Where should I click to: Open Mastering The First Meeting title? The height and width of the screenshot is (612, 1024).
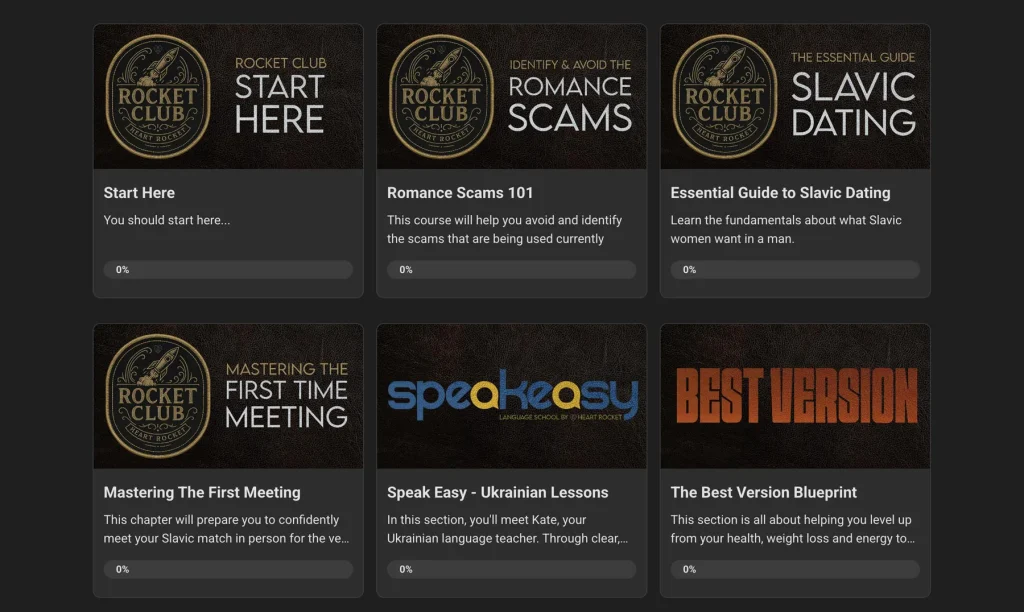coord(202,492)
